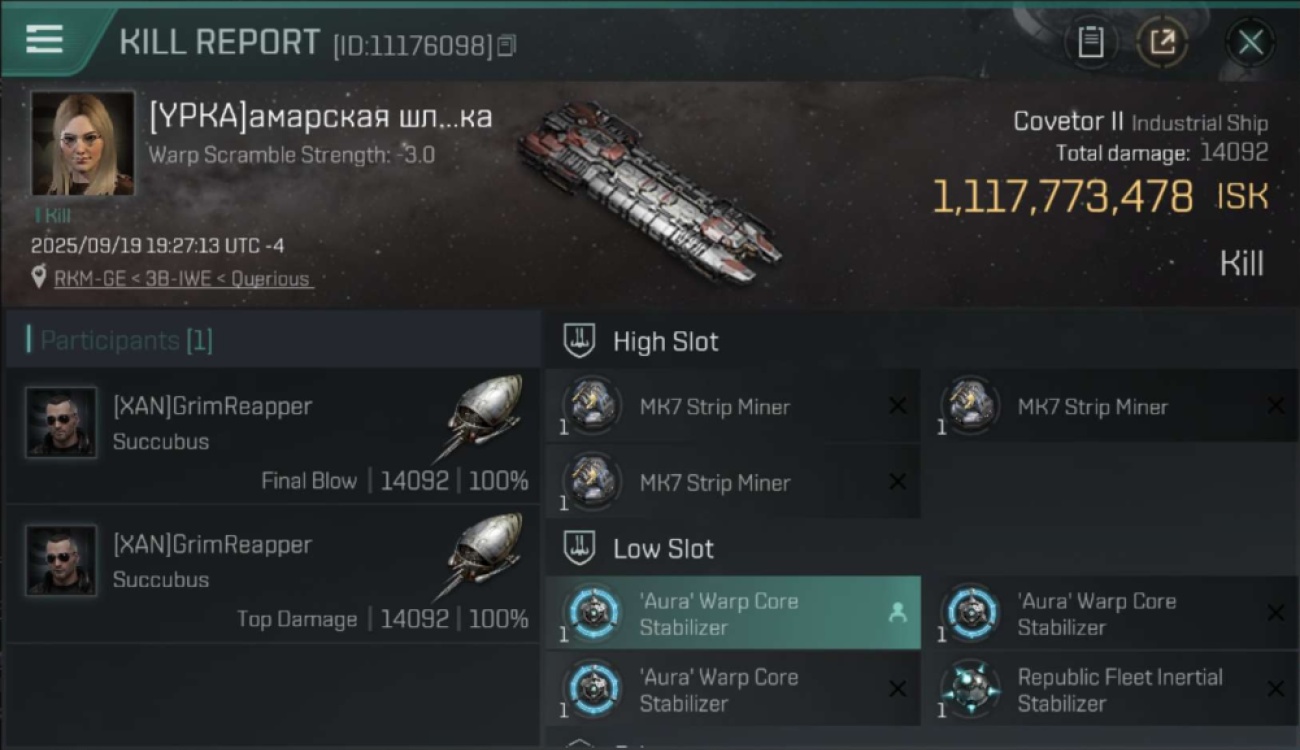Open the RKM-GE location link

[181, 279]
